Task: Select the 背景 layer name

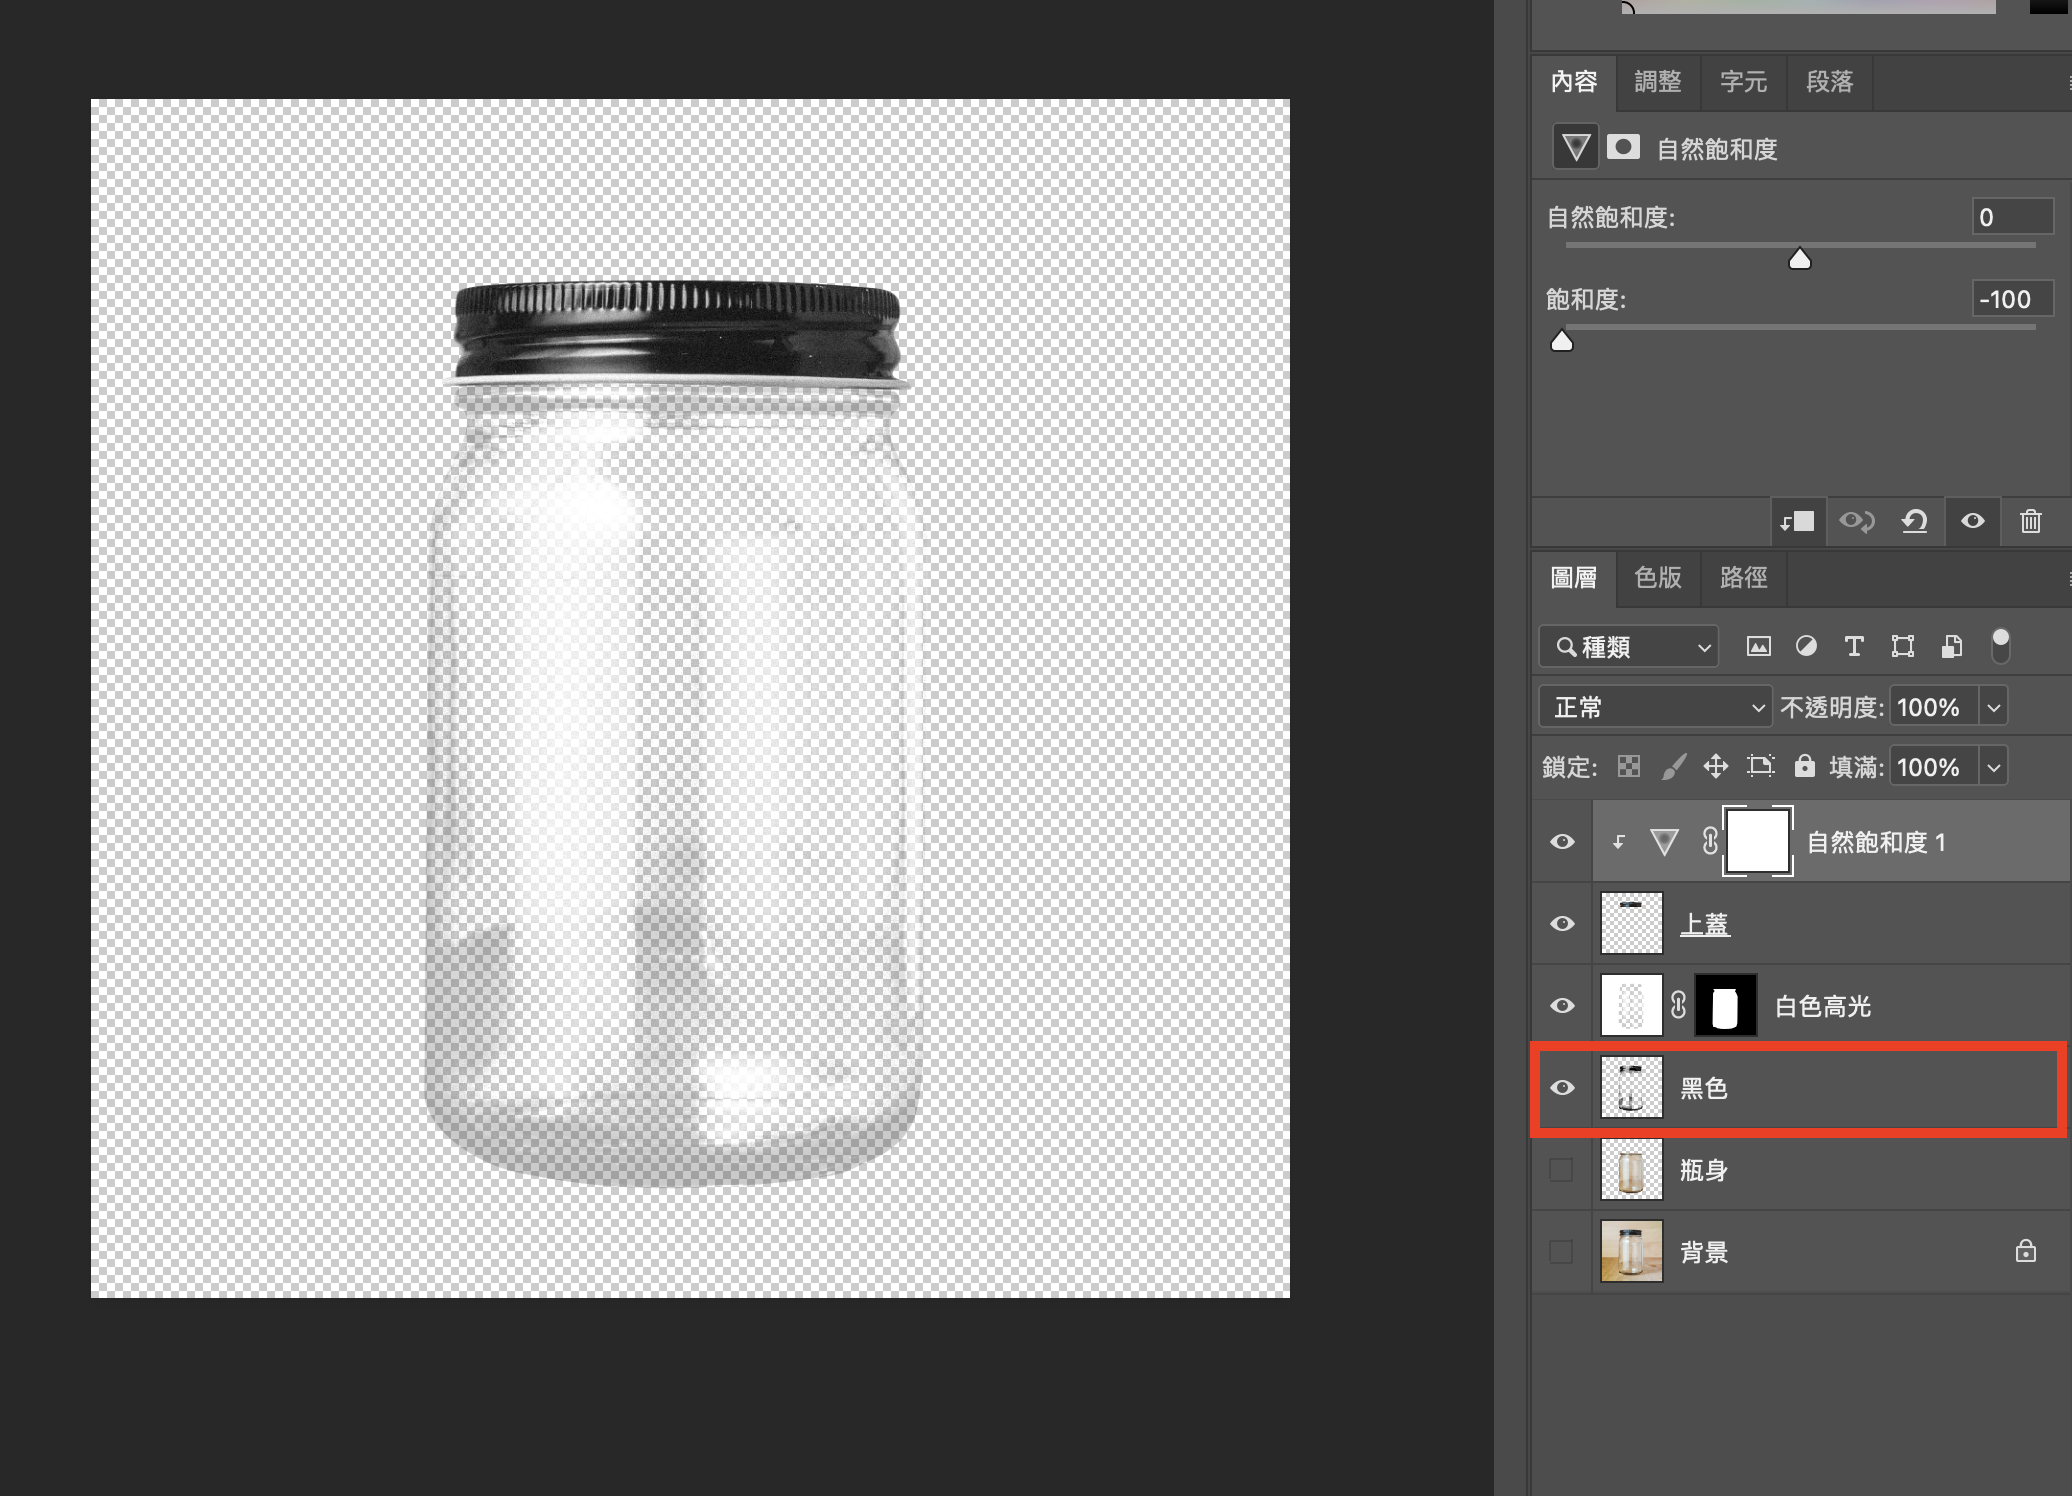Action: pyautogui.click(x=1704, y=1252)
